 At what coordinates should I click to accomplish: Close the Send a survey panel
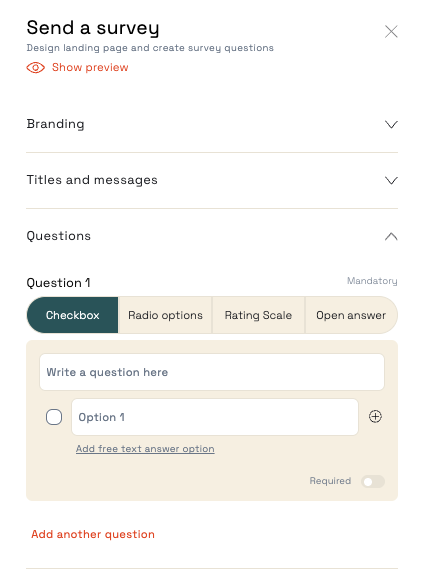tap(391, 32)
